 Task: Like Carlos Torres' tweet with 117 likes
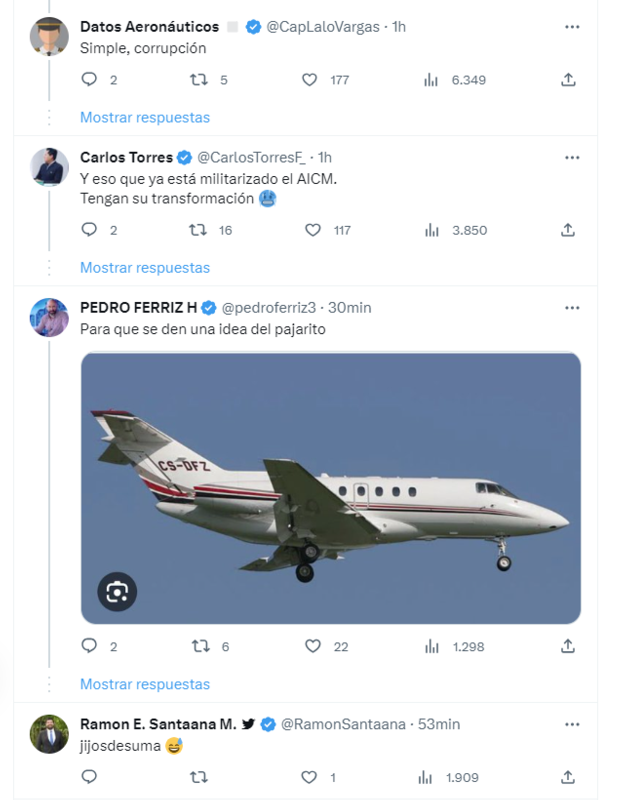(313, 230)
